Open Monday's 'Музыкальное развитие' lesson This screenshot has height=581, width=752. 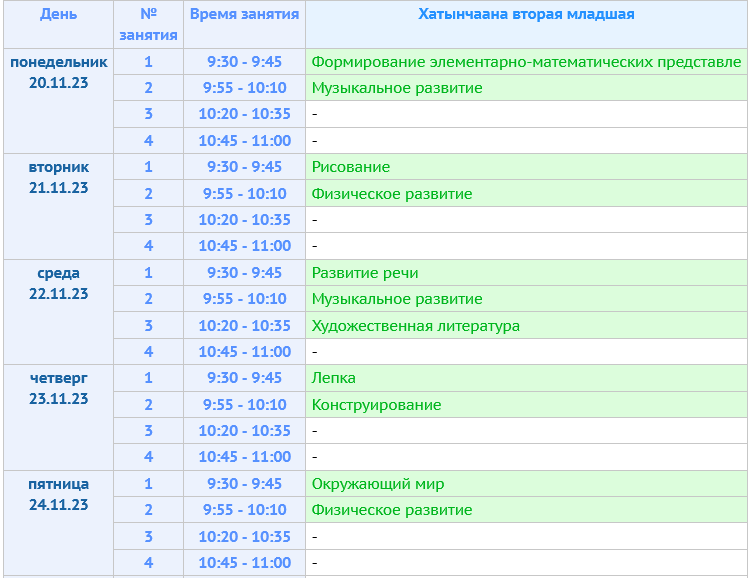(x=397, y=88)
